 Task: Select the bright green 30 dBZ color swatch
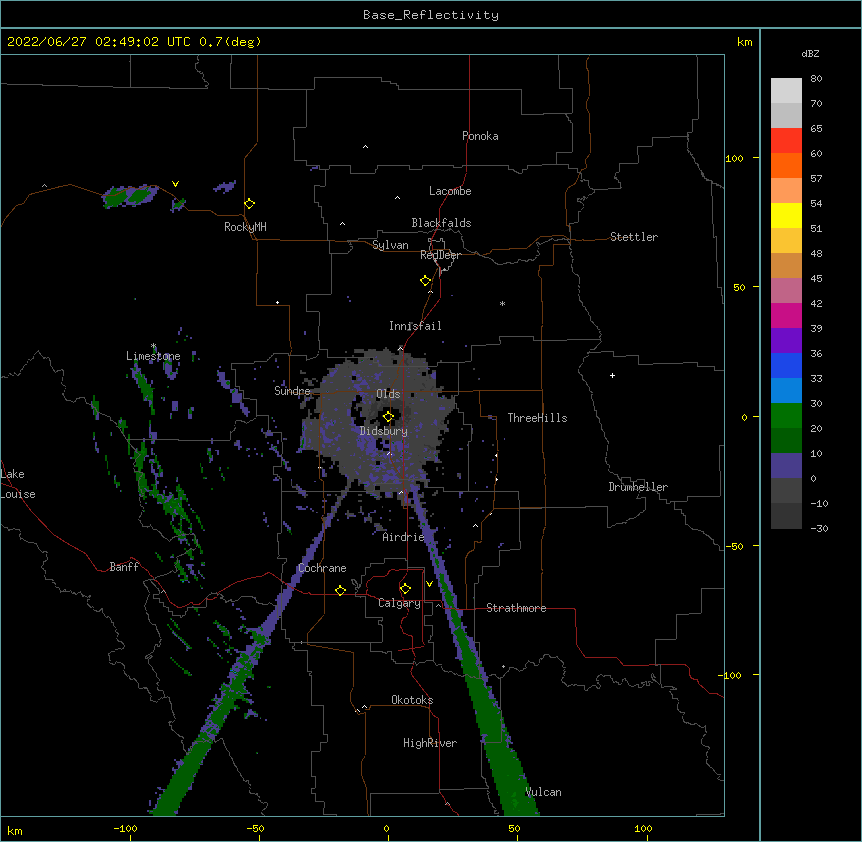(x=786, y=416)
